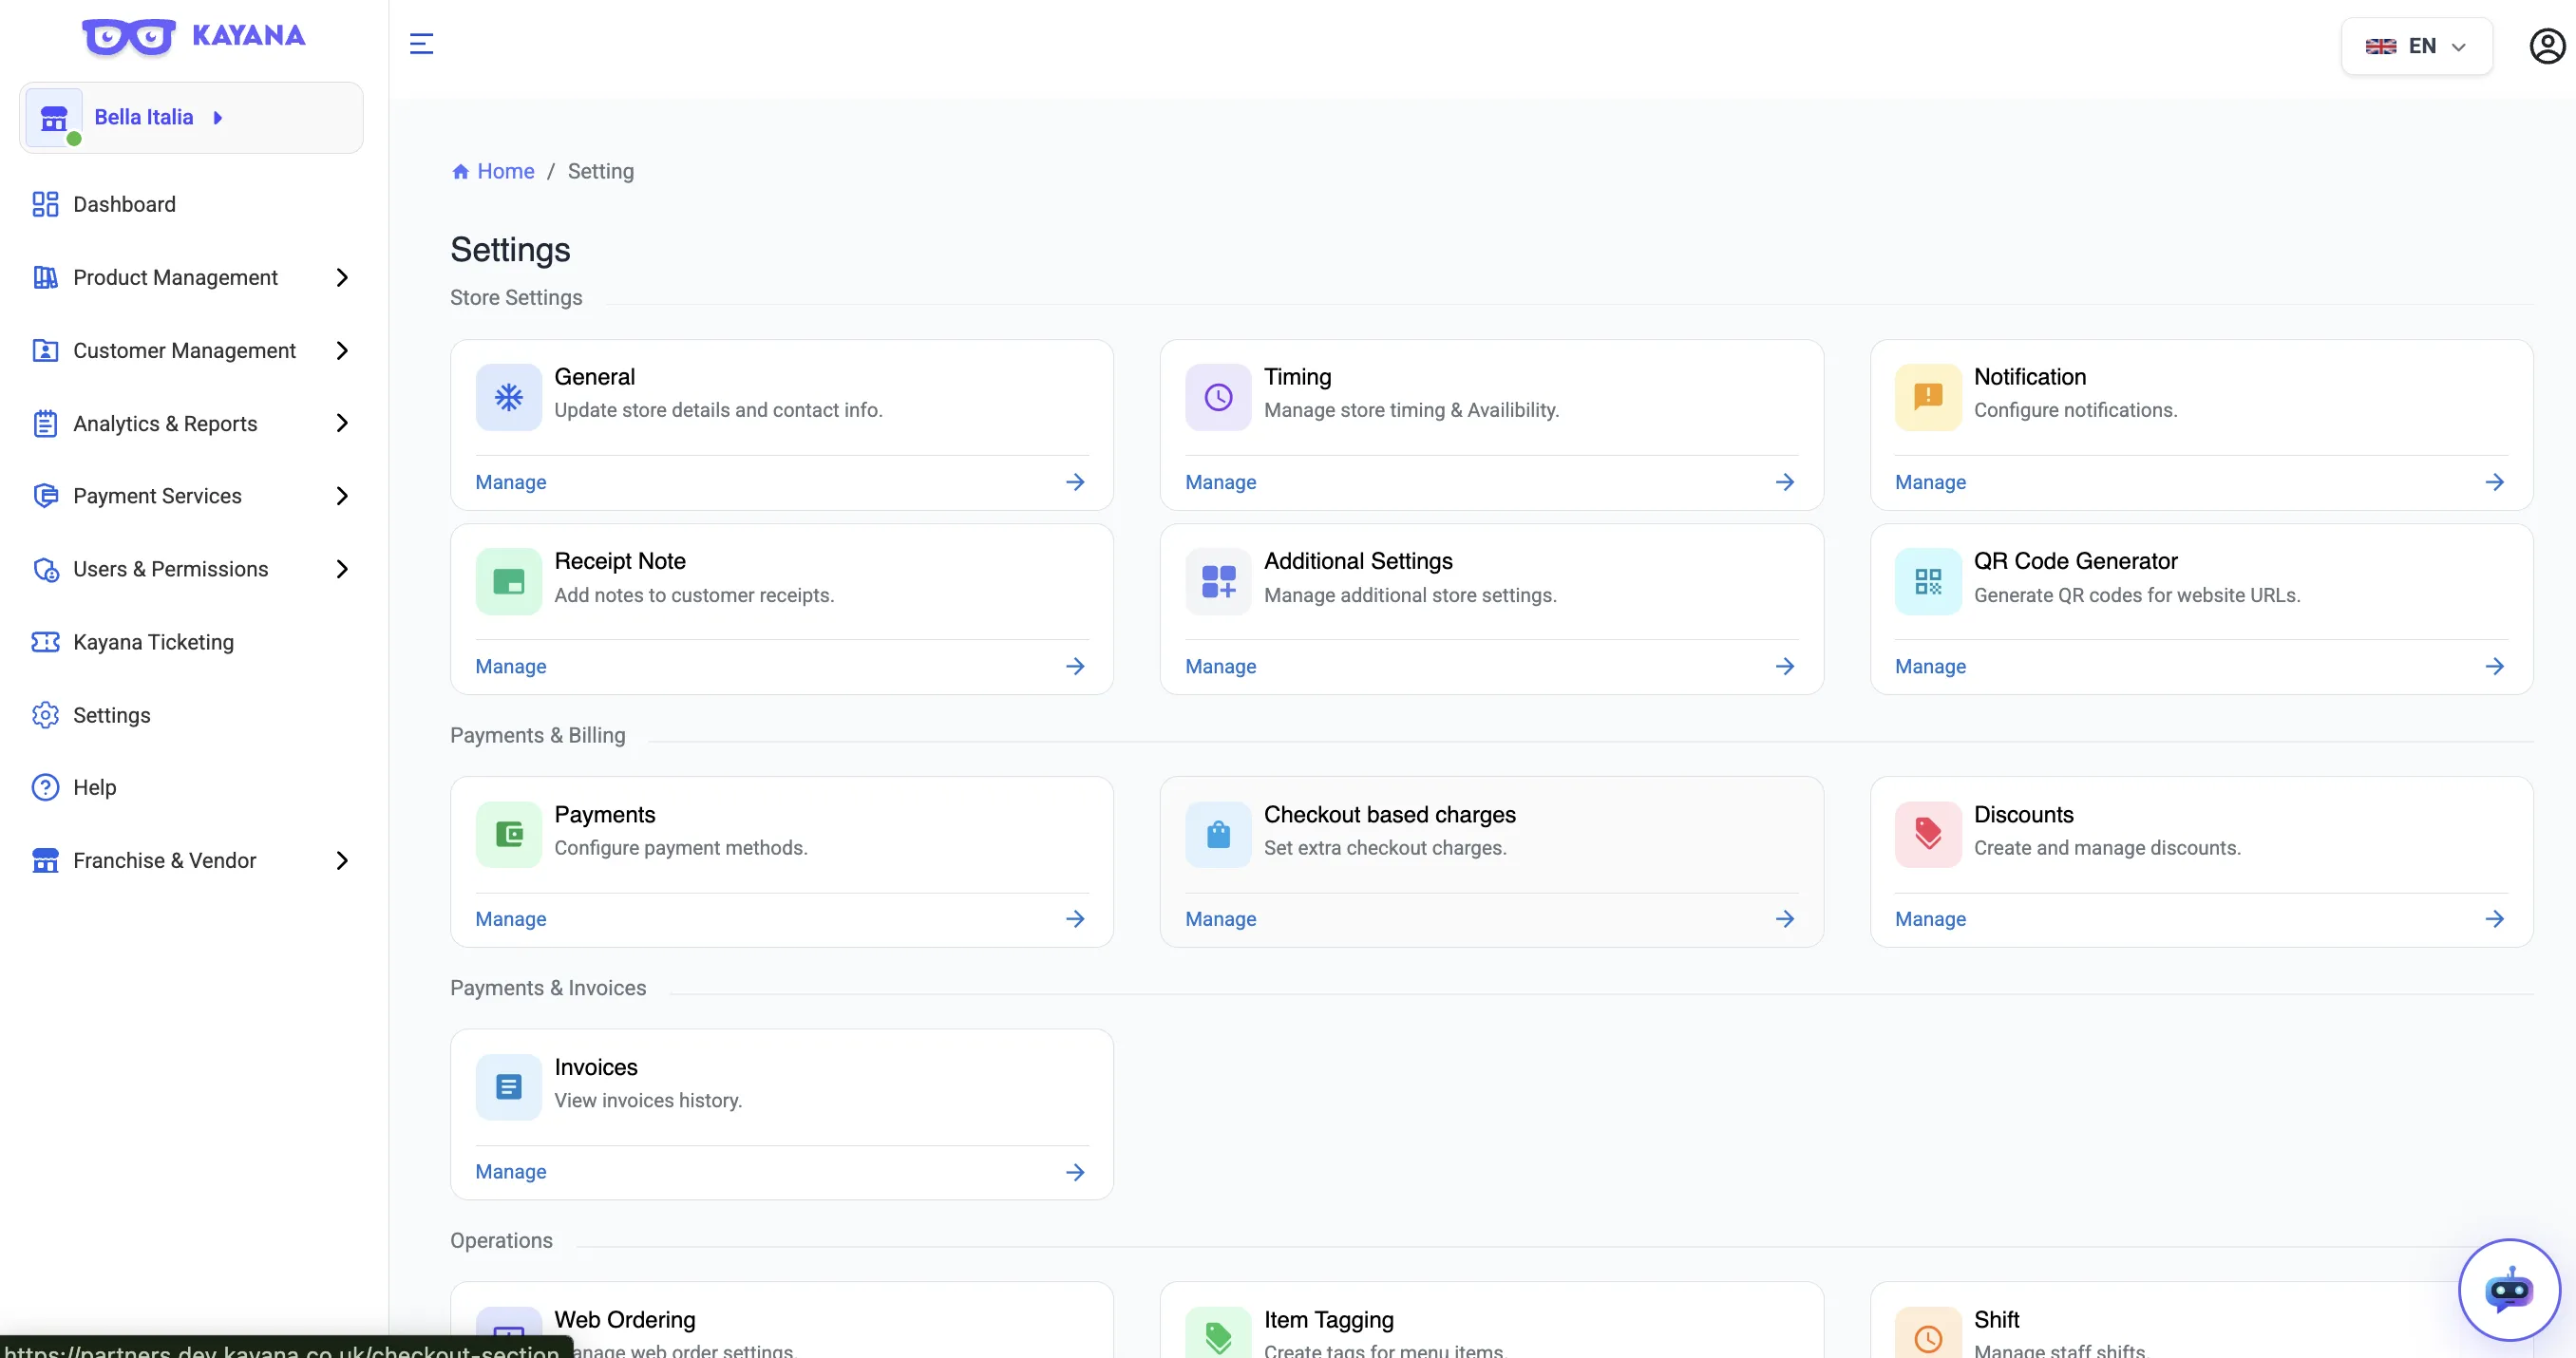Click the Web Ordering card title

624,1320
